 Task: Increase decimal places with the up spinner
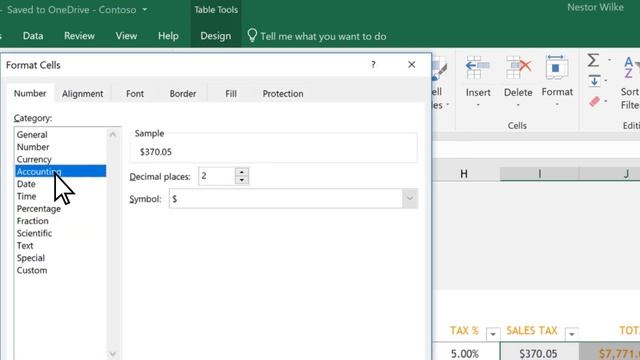click(242, 172)
